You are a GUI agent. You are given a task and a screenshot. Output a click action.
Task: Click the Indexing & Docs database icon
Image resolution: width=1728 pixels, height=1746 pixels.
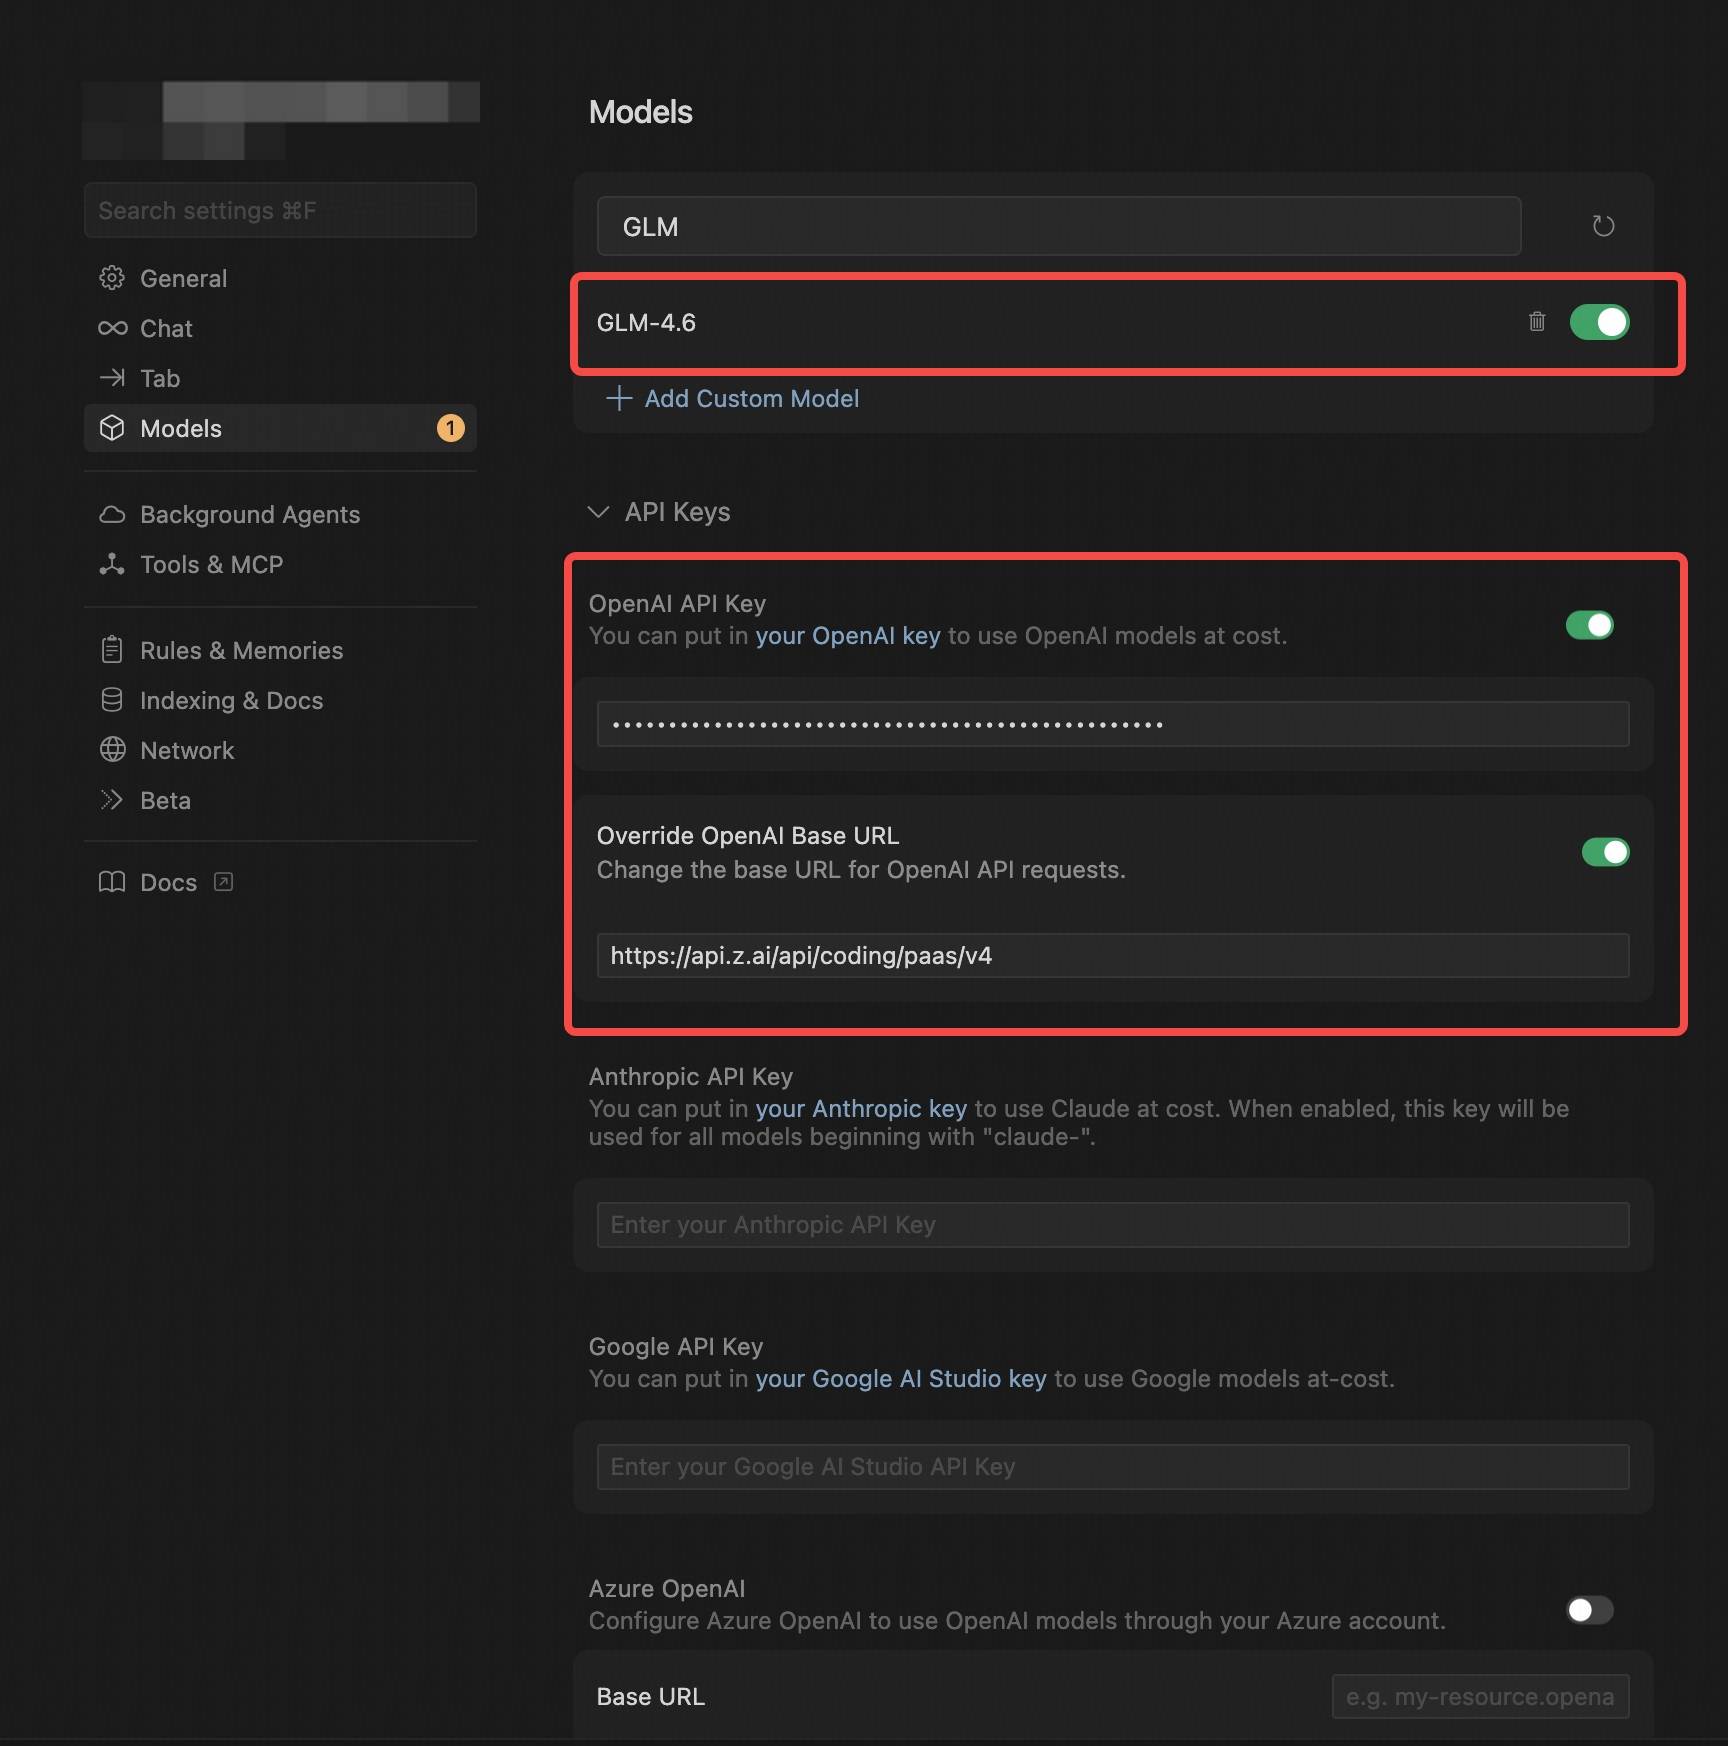(x=112, y=700)
